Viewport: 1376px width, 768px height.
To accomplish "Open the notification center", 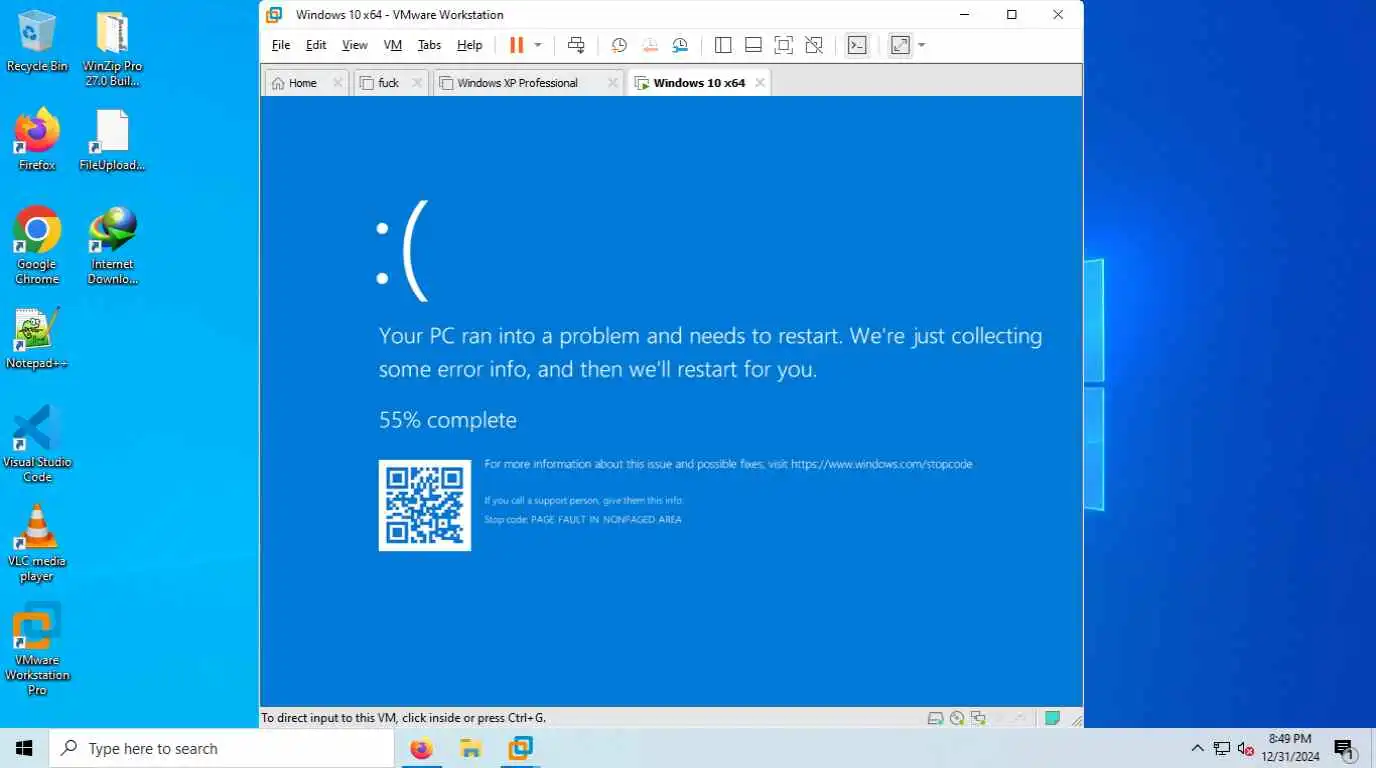I will (1345, 748).
